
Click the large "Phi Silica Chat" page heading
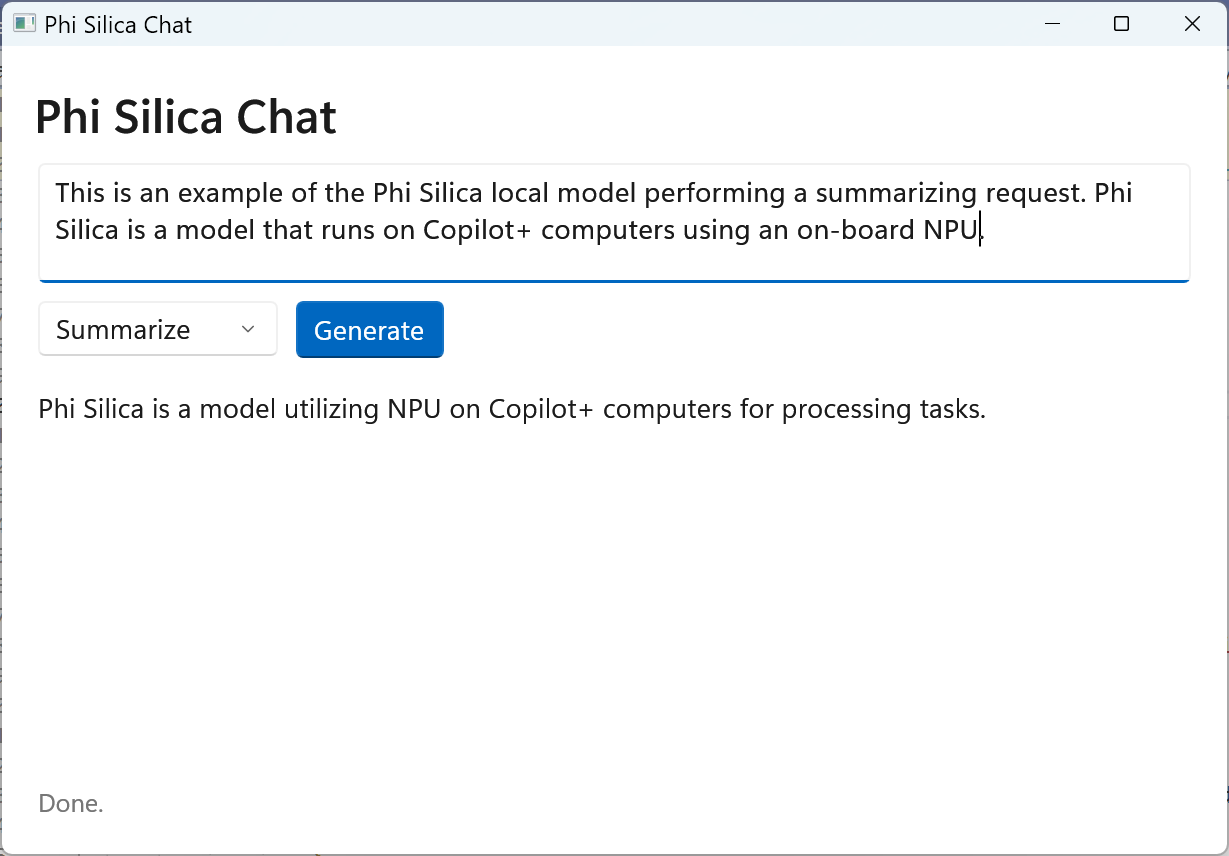[186, 118]
